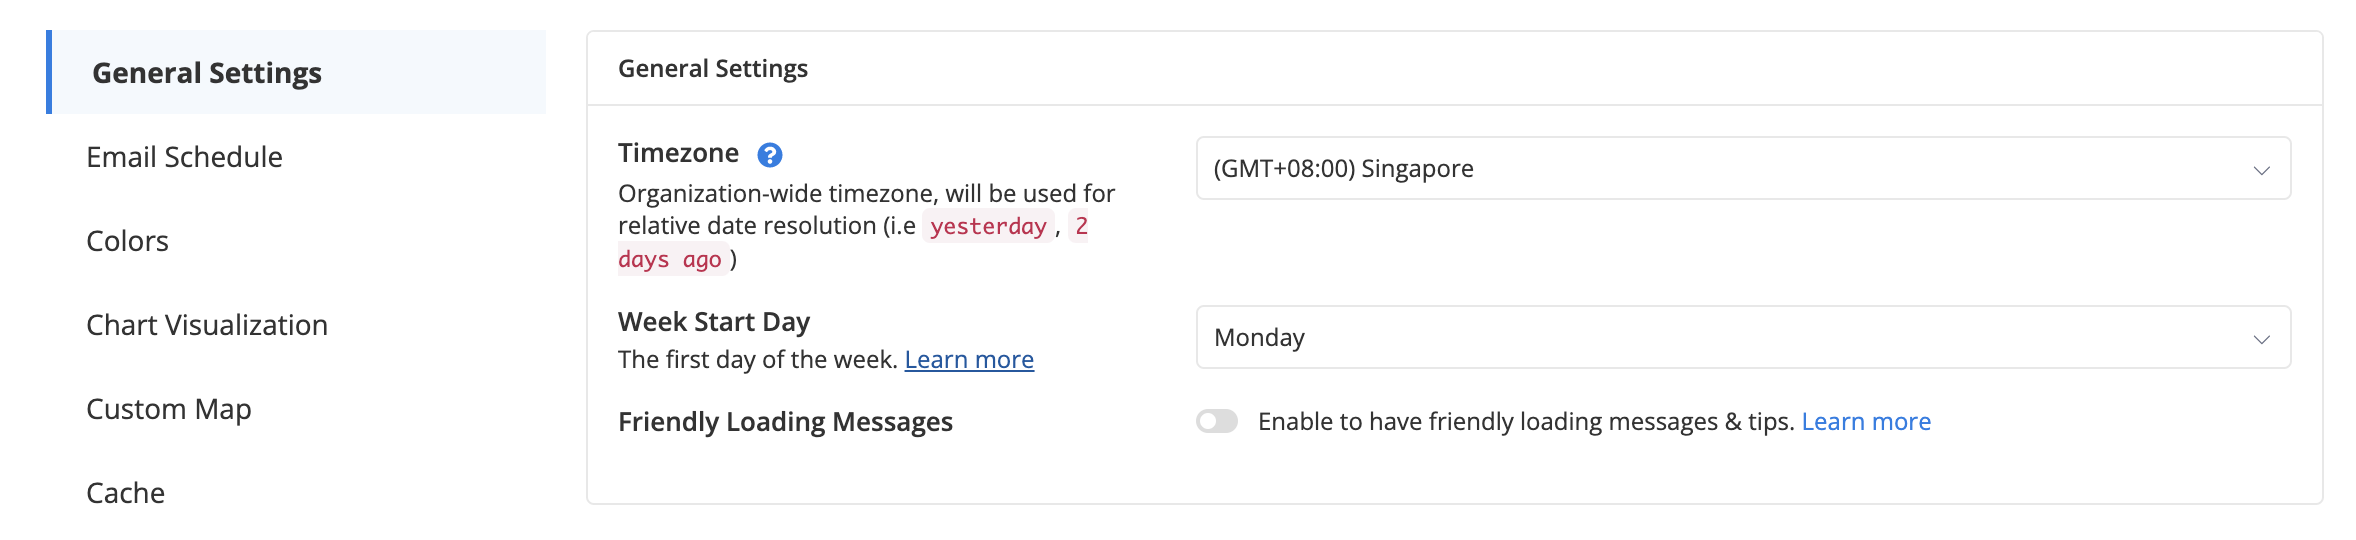Click the General Settings panel header
The image size is (2356, 540).
coord(713,68)
